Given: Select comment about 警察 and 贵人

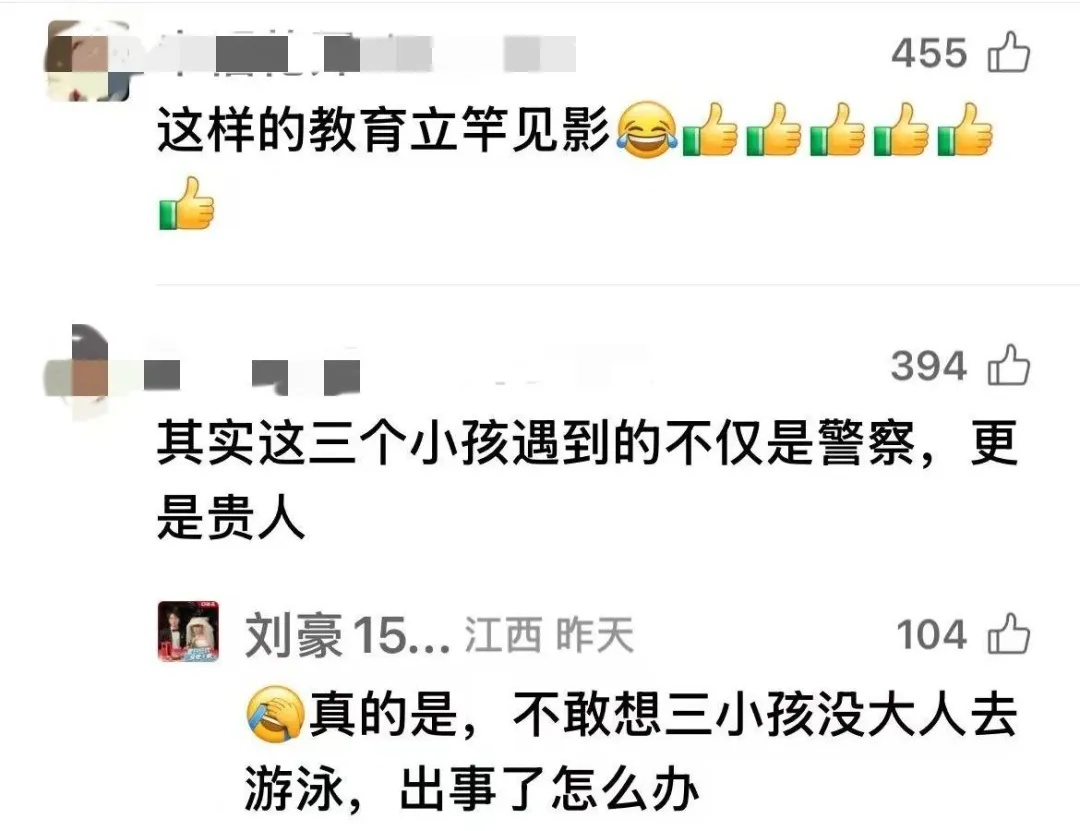Looking at the screenshot, I should [x=588, y=480].
